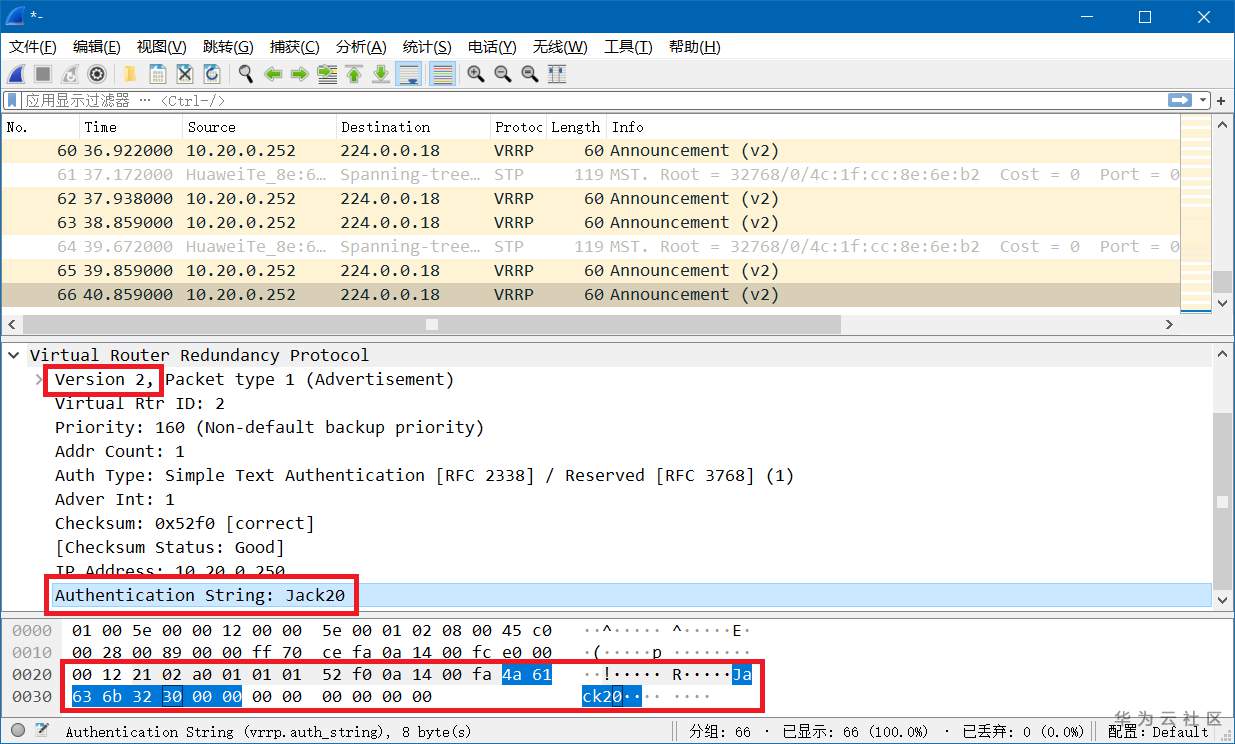Click packet list horizontal scrollbar thumb
This screenshot has width=1235, height=744.
click(x=431, y=325)
